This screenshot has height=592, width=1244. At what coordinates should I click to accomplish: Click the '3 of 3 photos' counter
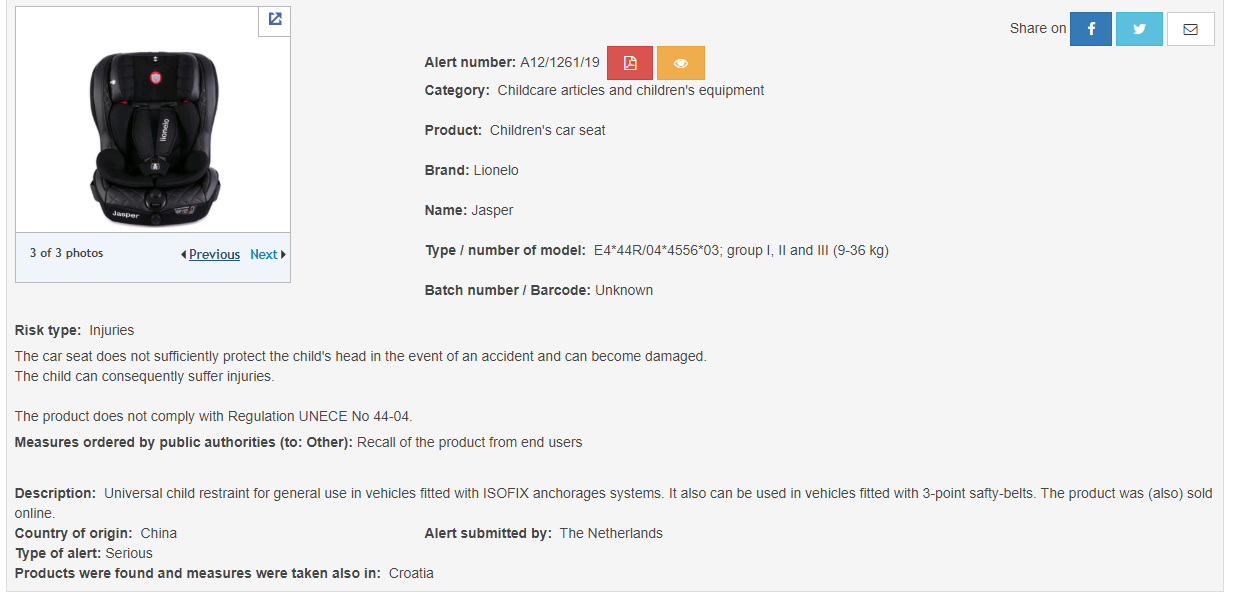pyautogui.click(x=66, y=253)
